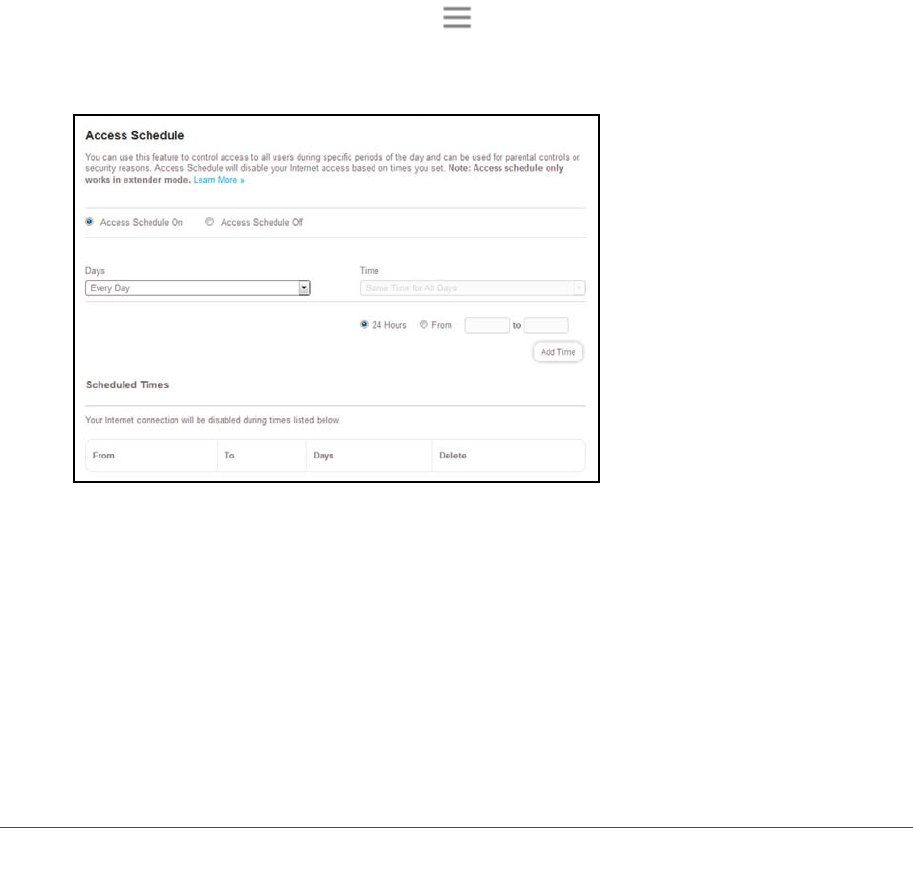Open the Same Time for All Days dropdown
913x894 pixels.
472,288
